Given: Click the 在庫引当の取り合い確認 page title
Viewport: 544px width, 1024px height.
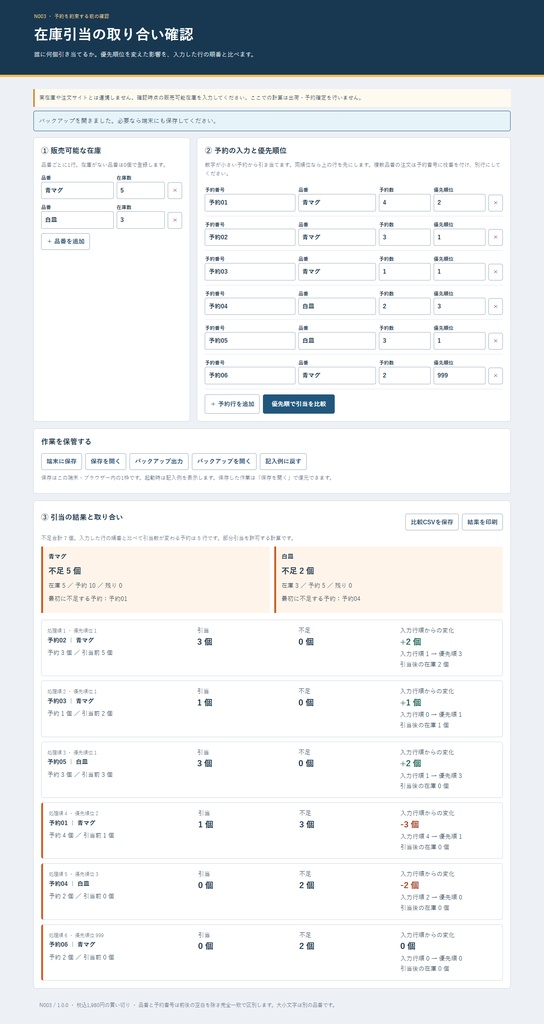Looking at the screenshot, I should click(x=114, y=35).
